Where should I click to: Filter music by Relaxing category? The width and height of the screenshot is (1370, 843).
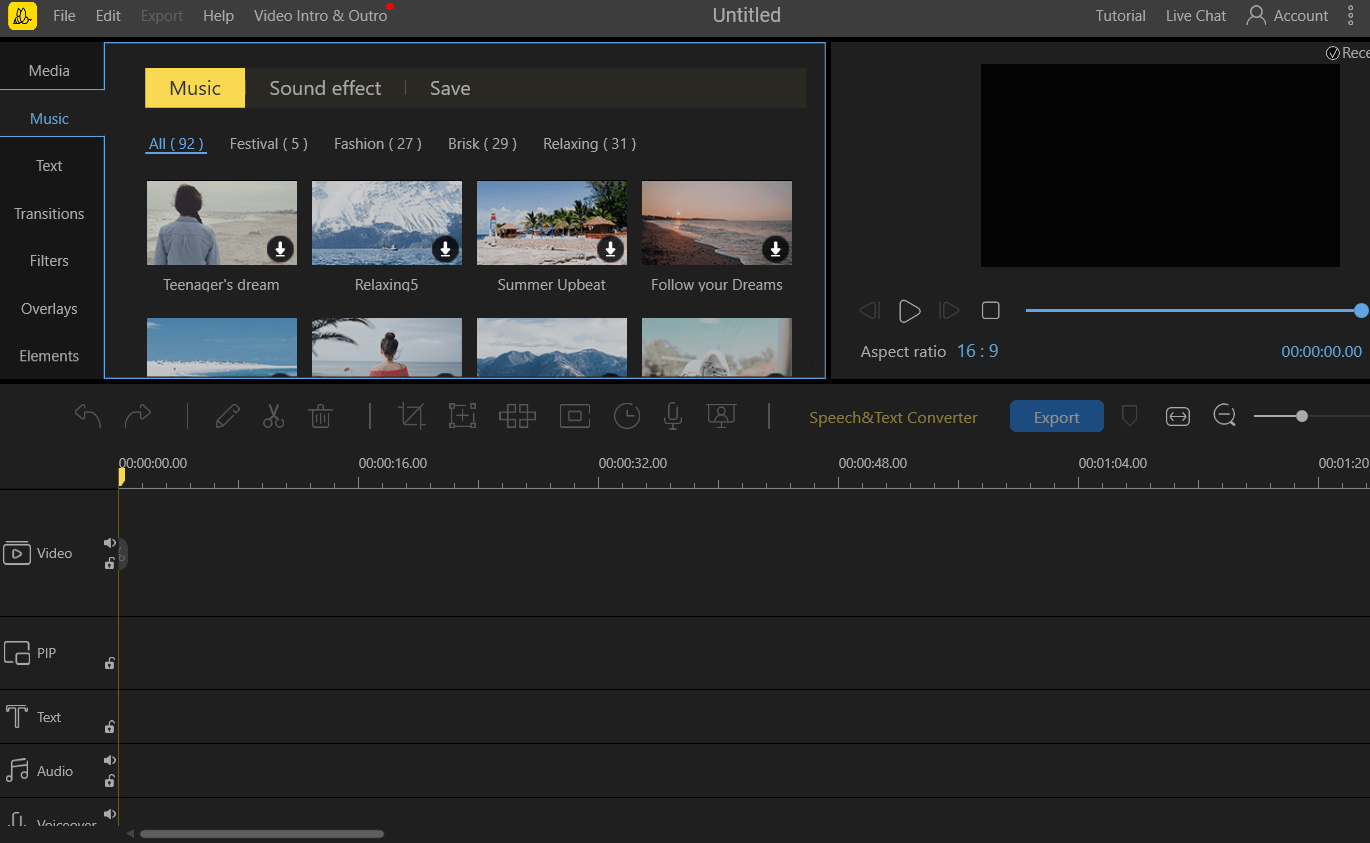click(589, 144)
